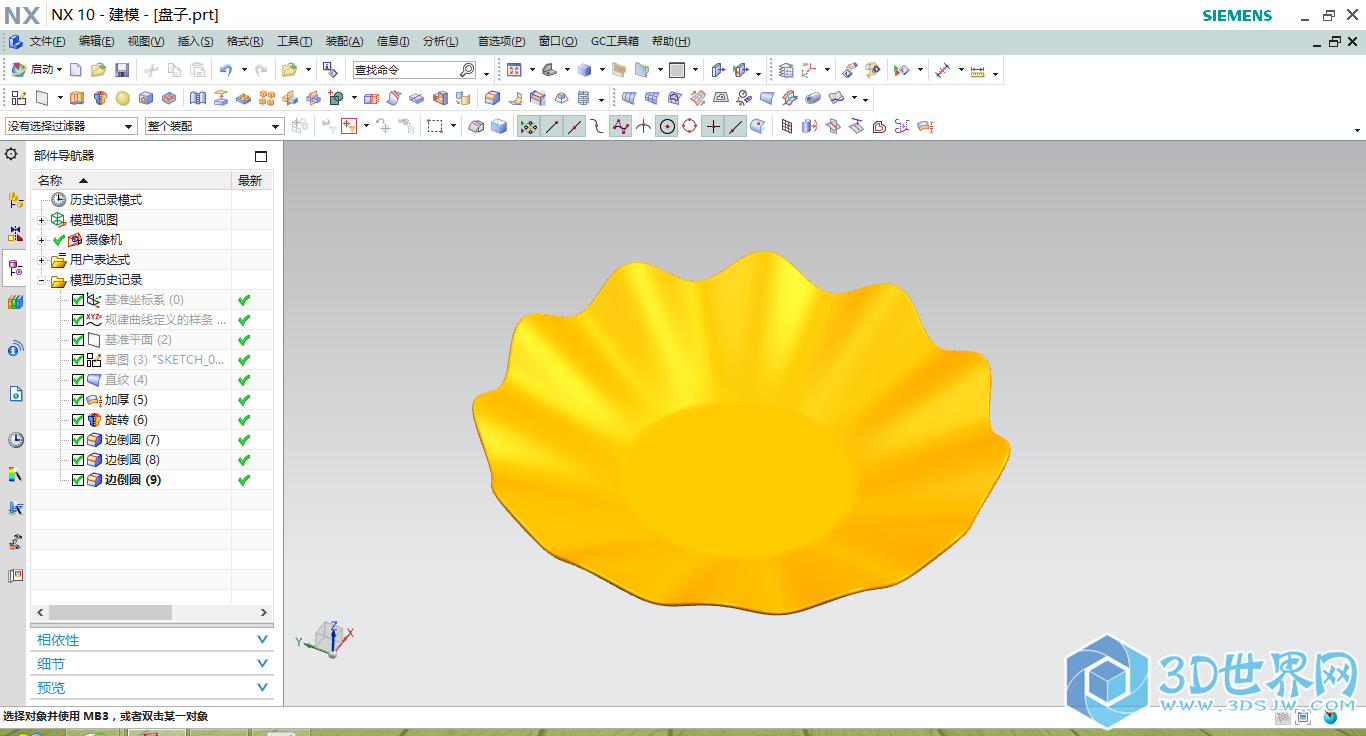Viewport: 1366px width, 736px height.
Task: Toggle the 直纹 (4) feature checkbox
Action: pos(78,380)
